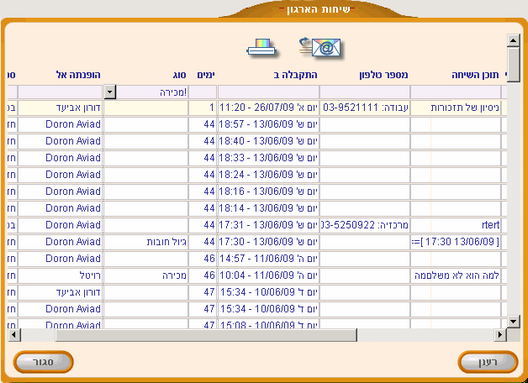Click the הופנתה אל column header

pyautogui.click(x=78, y=75)
